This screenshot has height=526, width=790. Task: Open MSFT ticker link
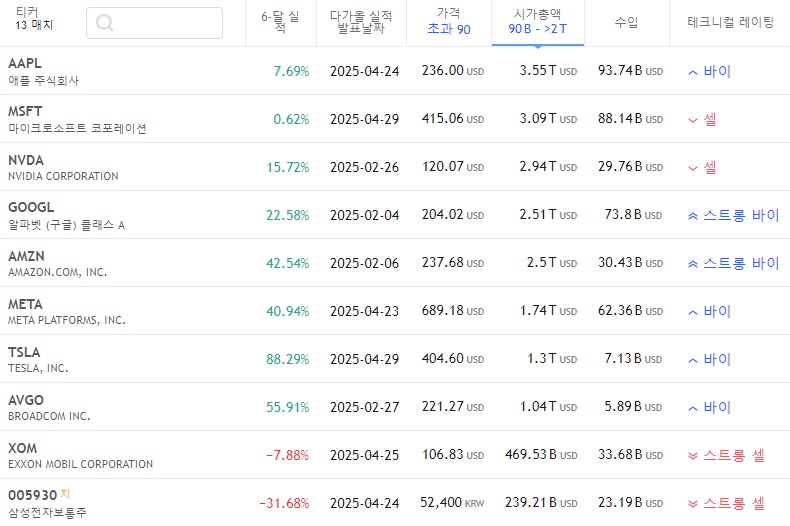point(25,111)
